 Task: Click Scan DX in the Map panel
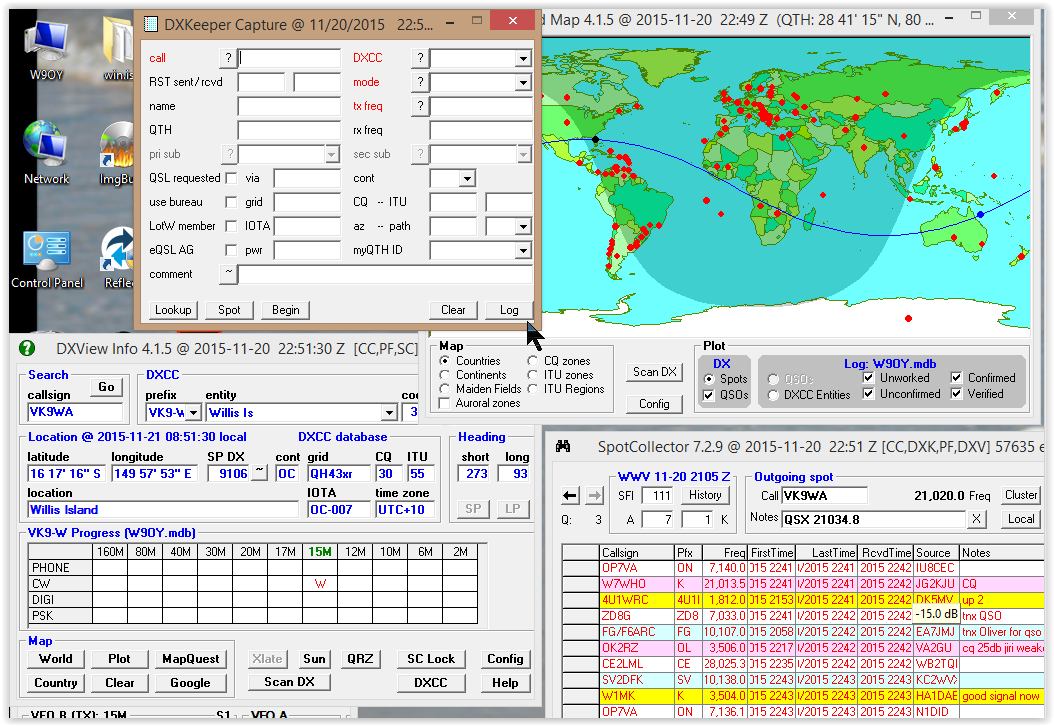pyautogui.click(x=655, y=372)
